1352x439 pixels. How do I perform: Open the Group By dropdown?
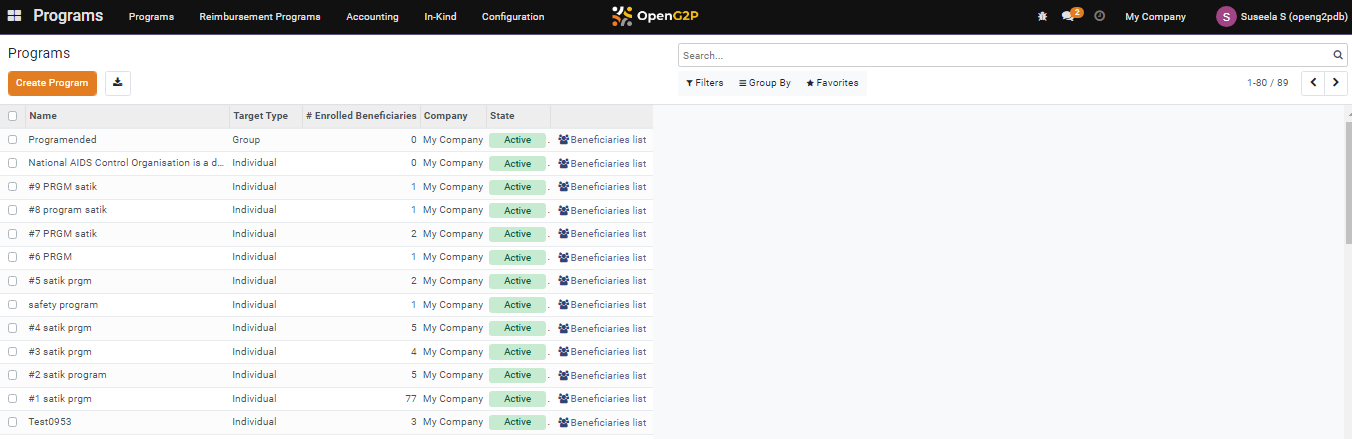click(765, 83)
